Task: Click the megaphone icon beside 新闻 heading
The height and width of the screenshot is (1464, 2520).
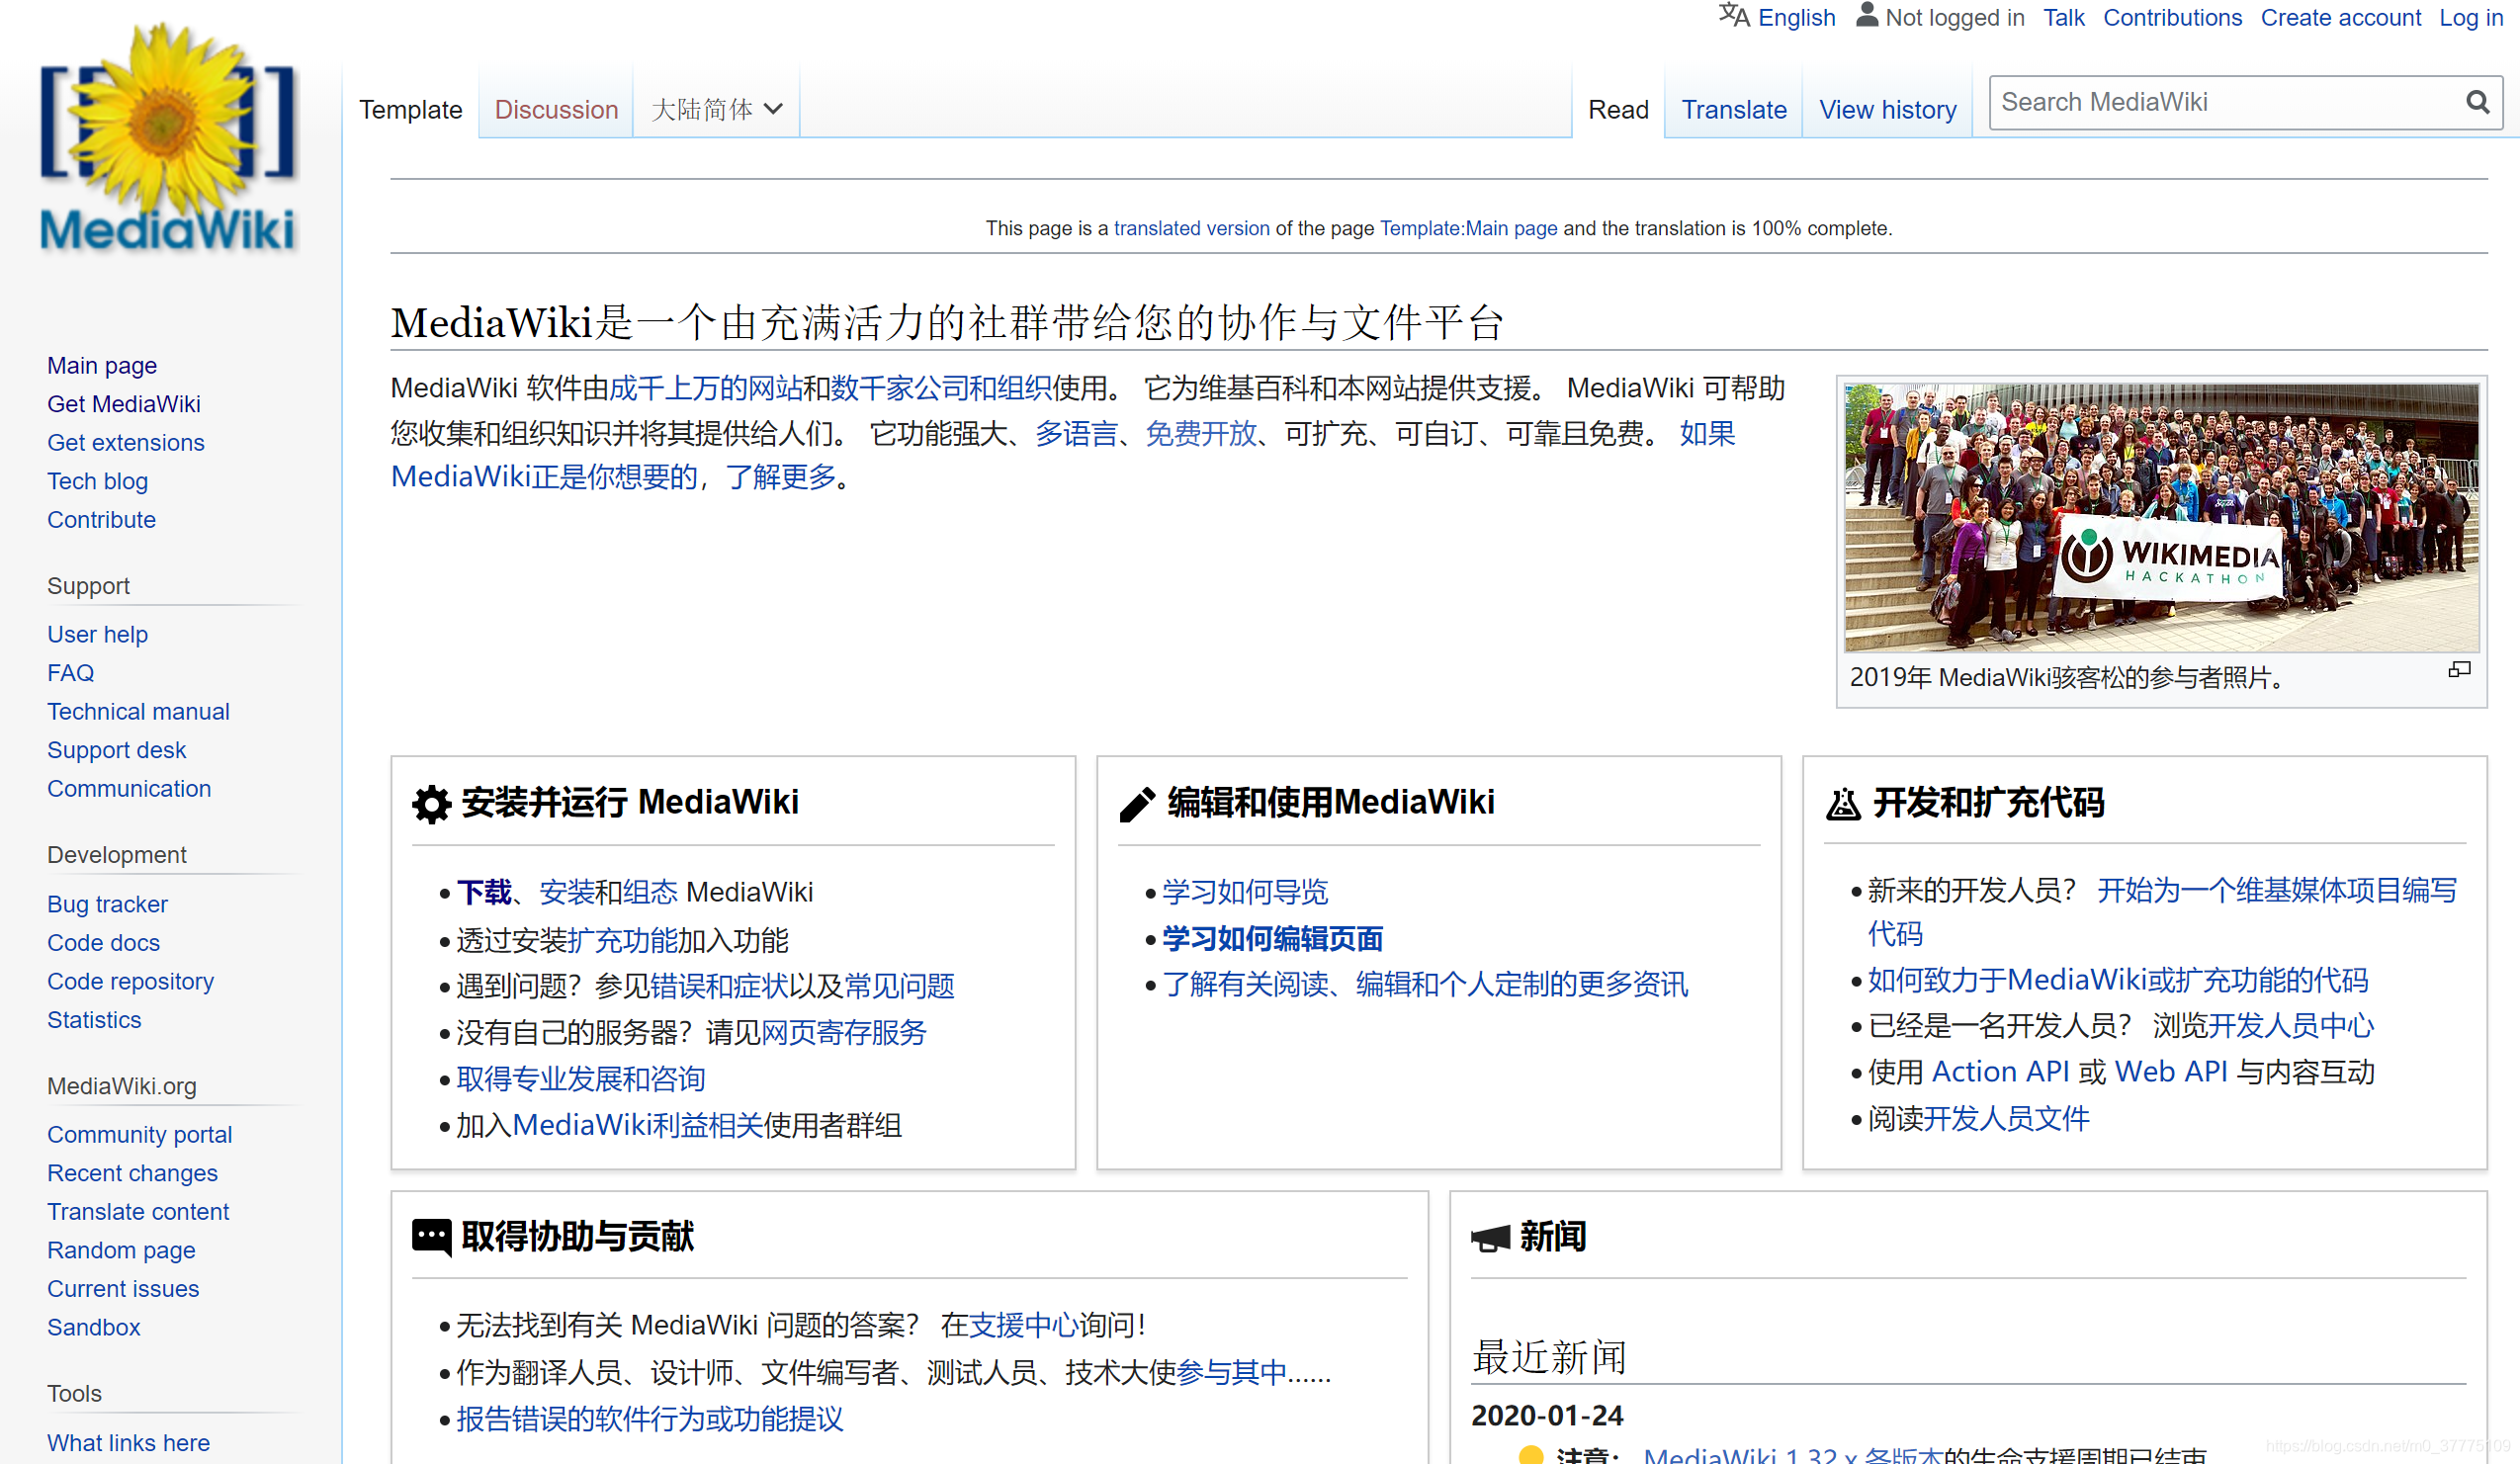Action: tap(1490, 1237)
